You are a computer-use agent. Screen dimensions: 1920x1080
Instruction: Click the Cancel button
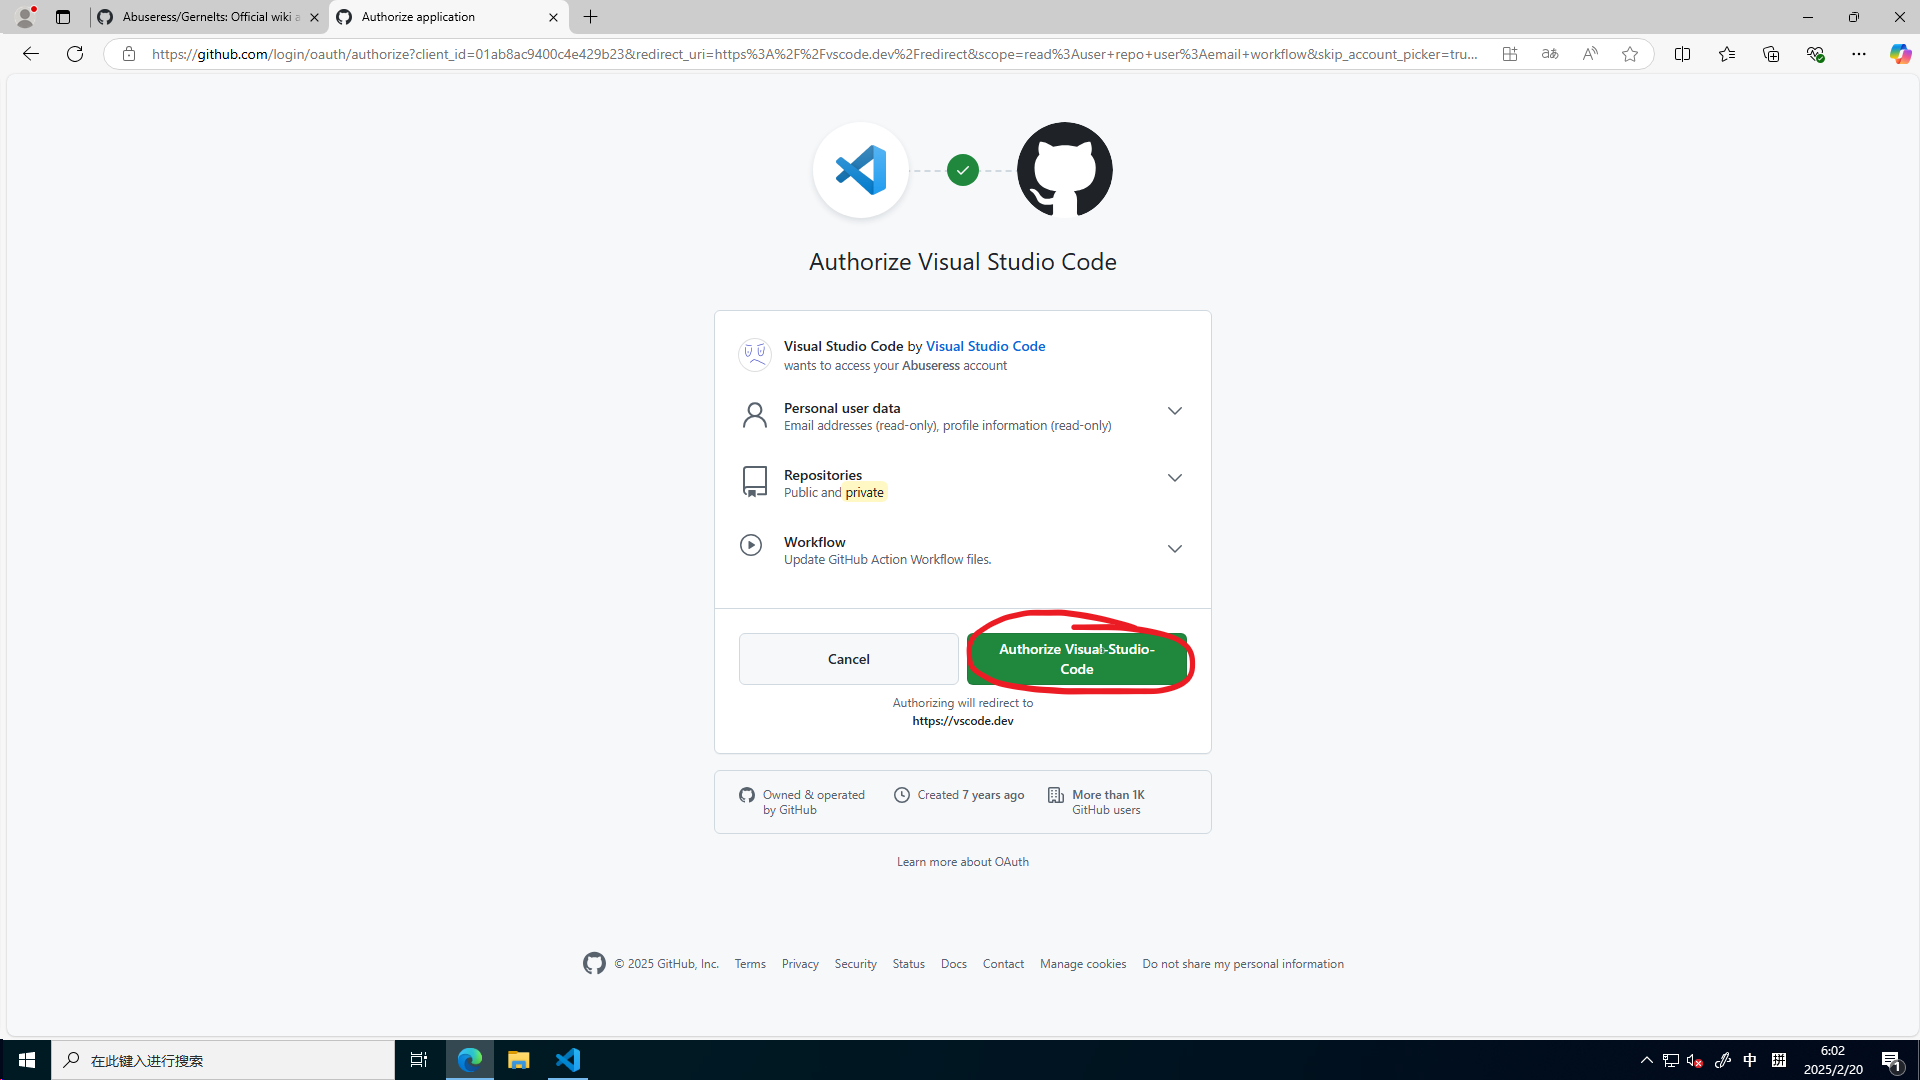(x=848, y=658)
